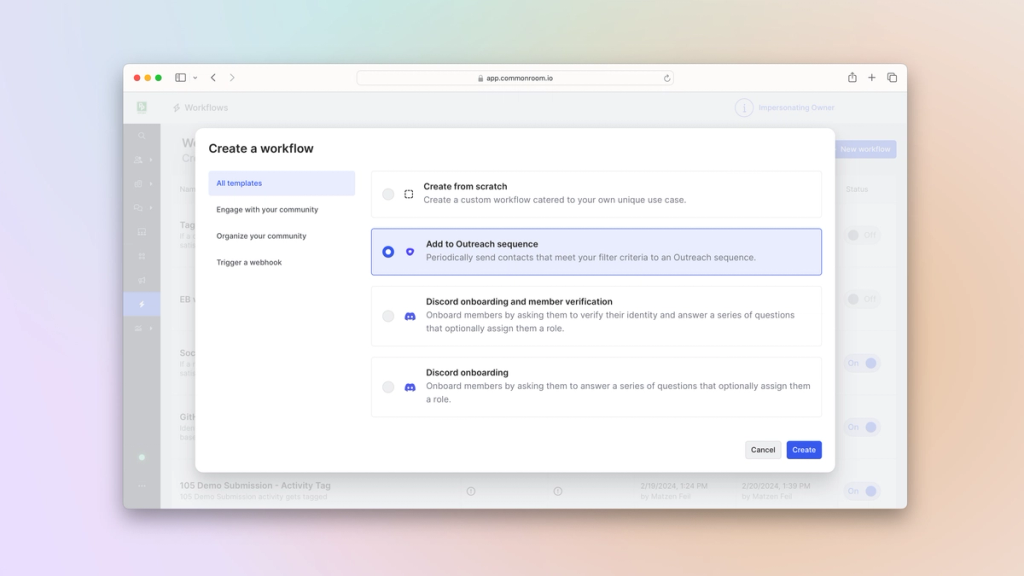This screenshot has width=1024, height=576.
Task: Select the Discord onboarding radio button
Action: tap(388, 387)
